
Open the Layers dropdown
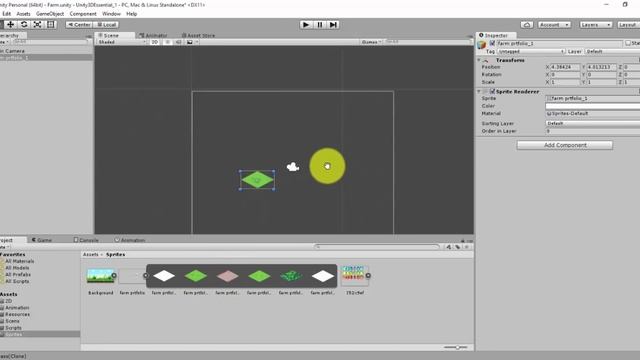tap(596, 25)
